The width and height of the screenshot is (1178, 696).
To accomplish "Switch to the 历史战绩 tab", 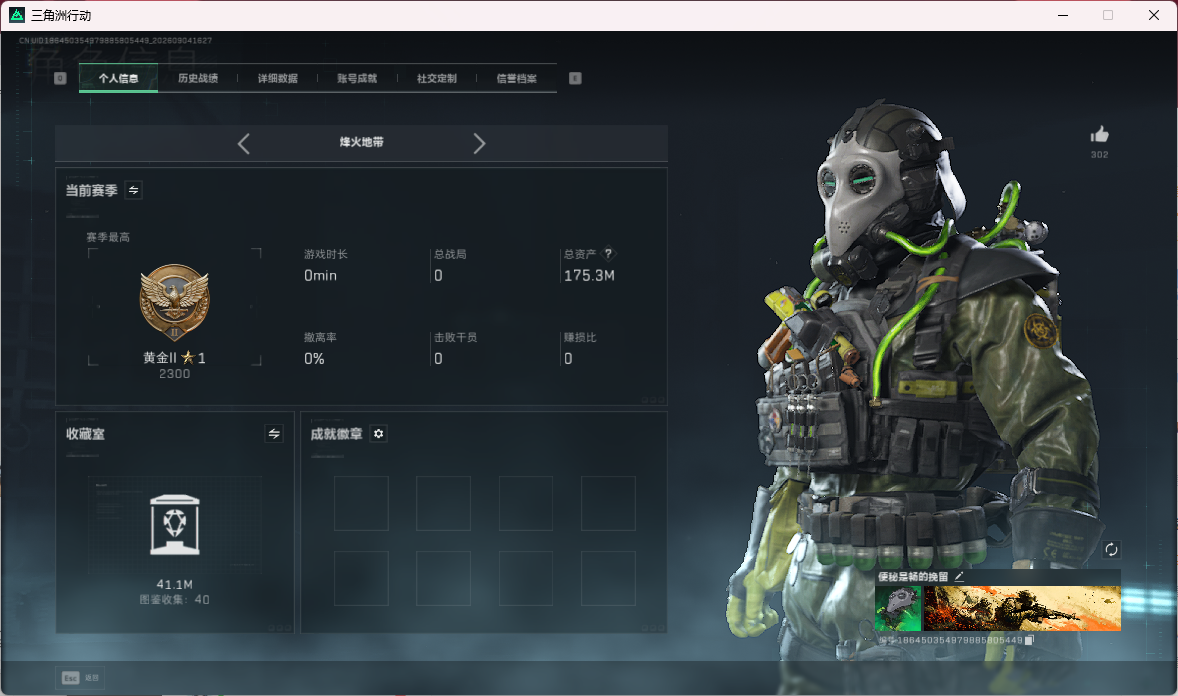I will (198, 78).
